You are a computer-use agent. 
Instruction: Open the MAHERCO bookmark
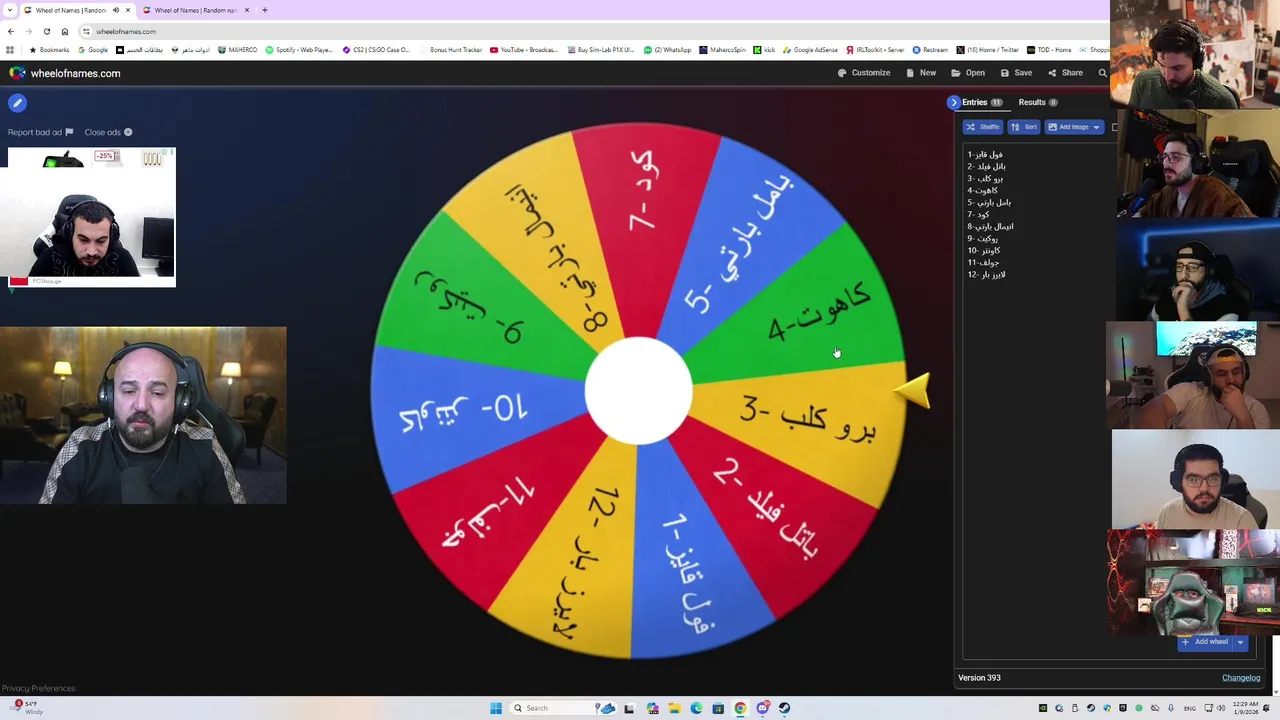pos(236,50)
